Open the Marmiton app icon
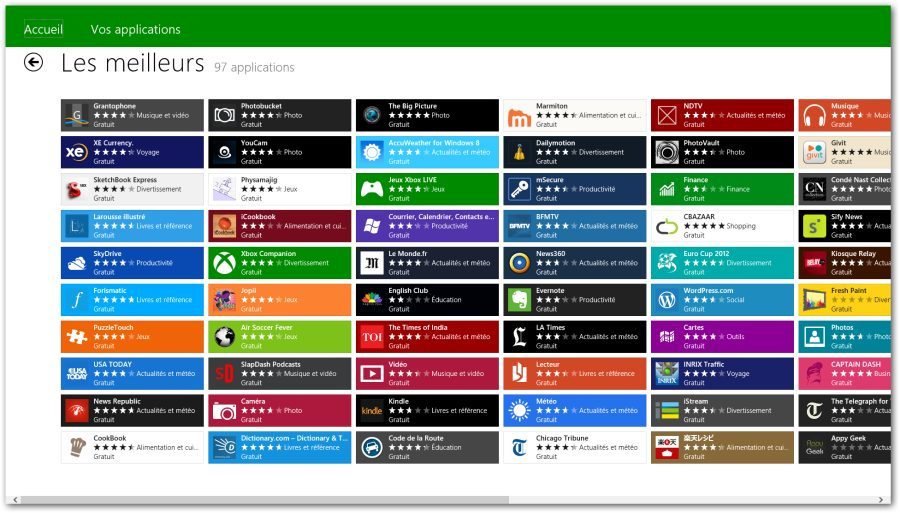The image size is (900, 513). [518, 115]
